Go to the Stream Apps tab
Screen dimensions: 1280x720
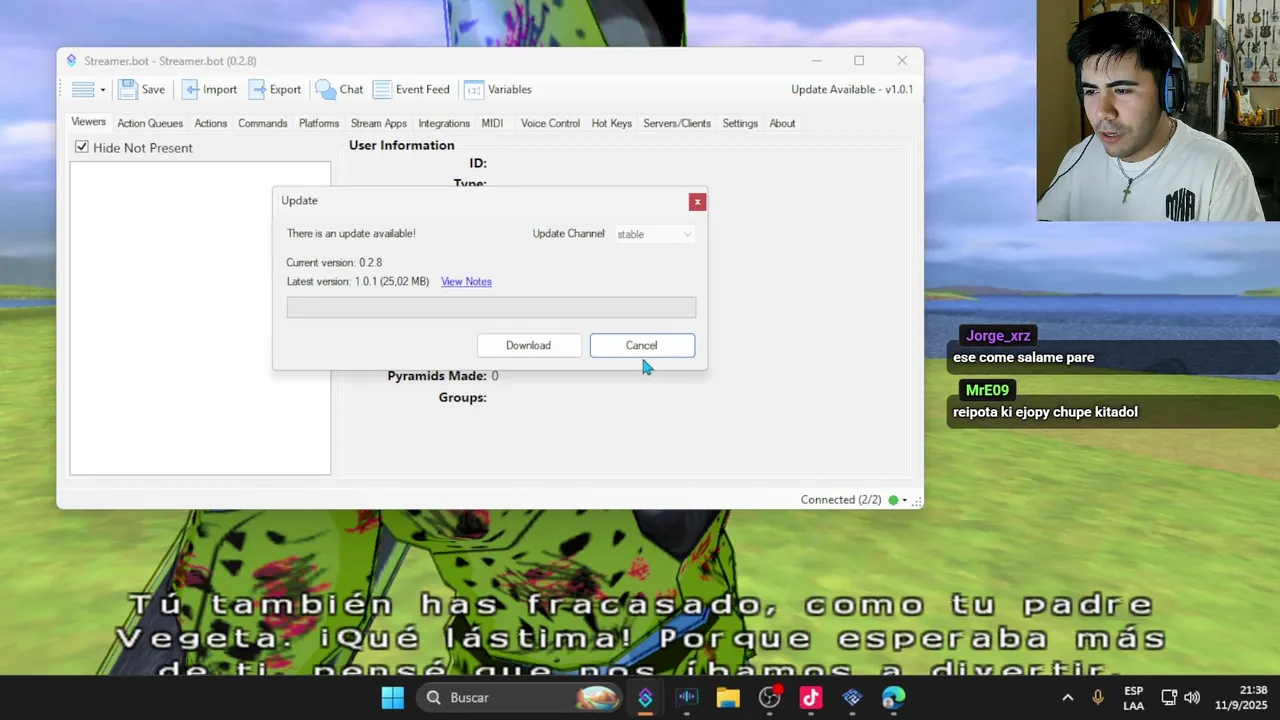pos(379,124)
